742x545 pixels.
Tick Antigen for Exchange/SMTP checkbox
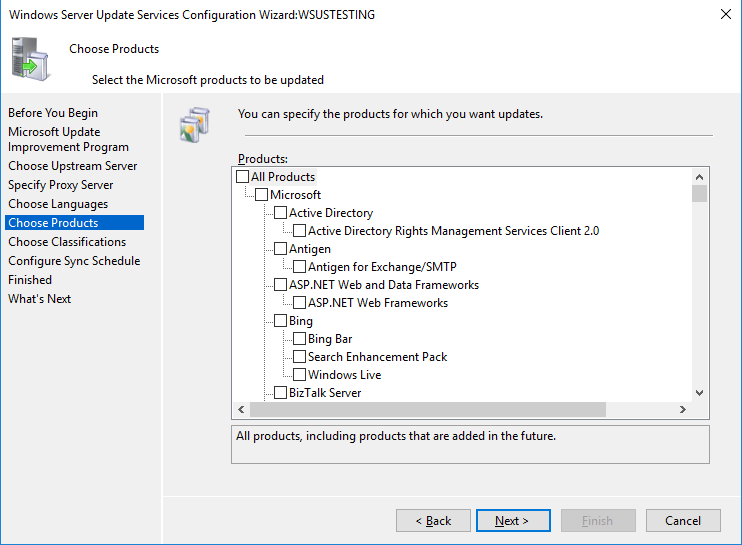[x=299, y=266]
